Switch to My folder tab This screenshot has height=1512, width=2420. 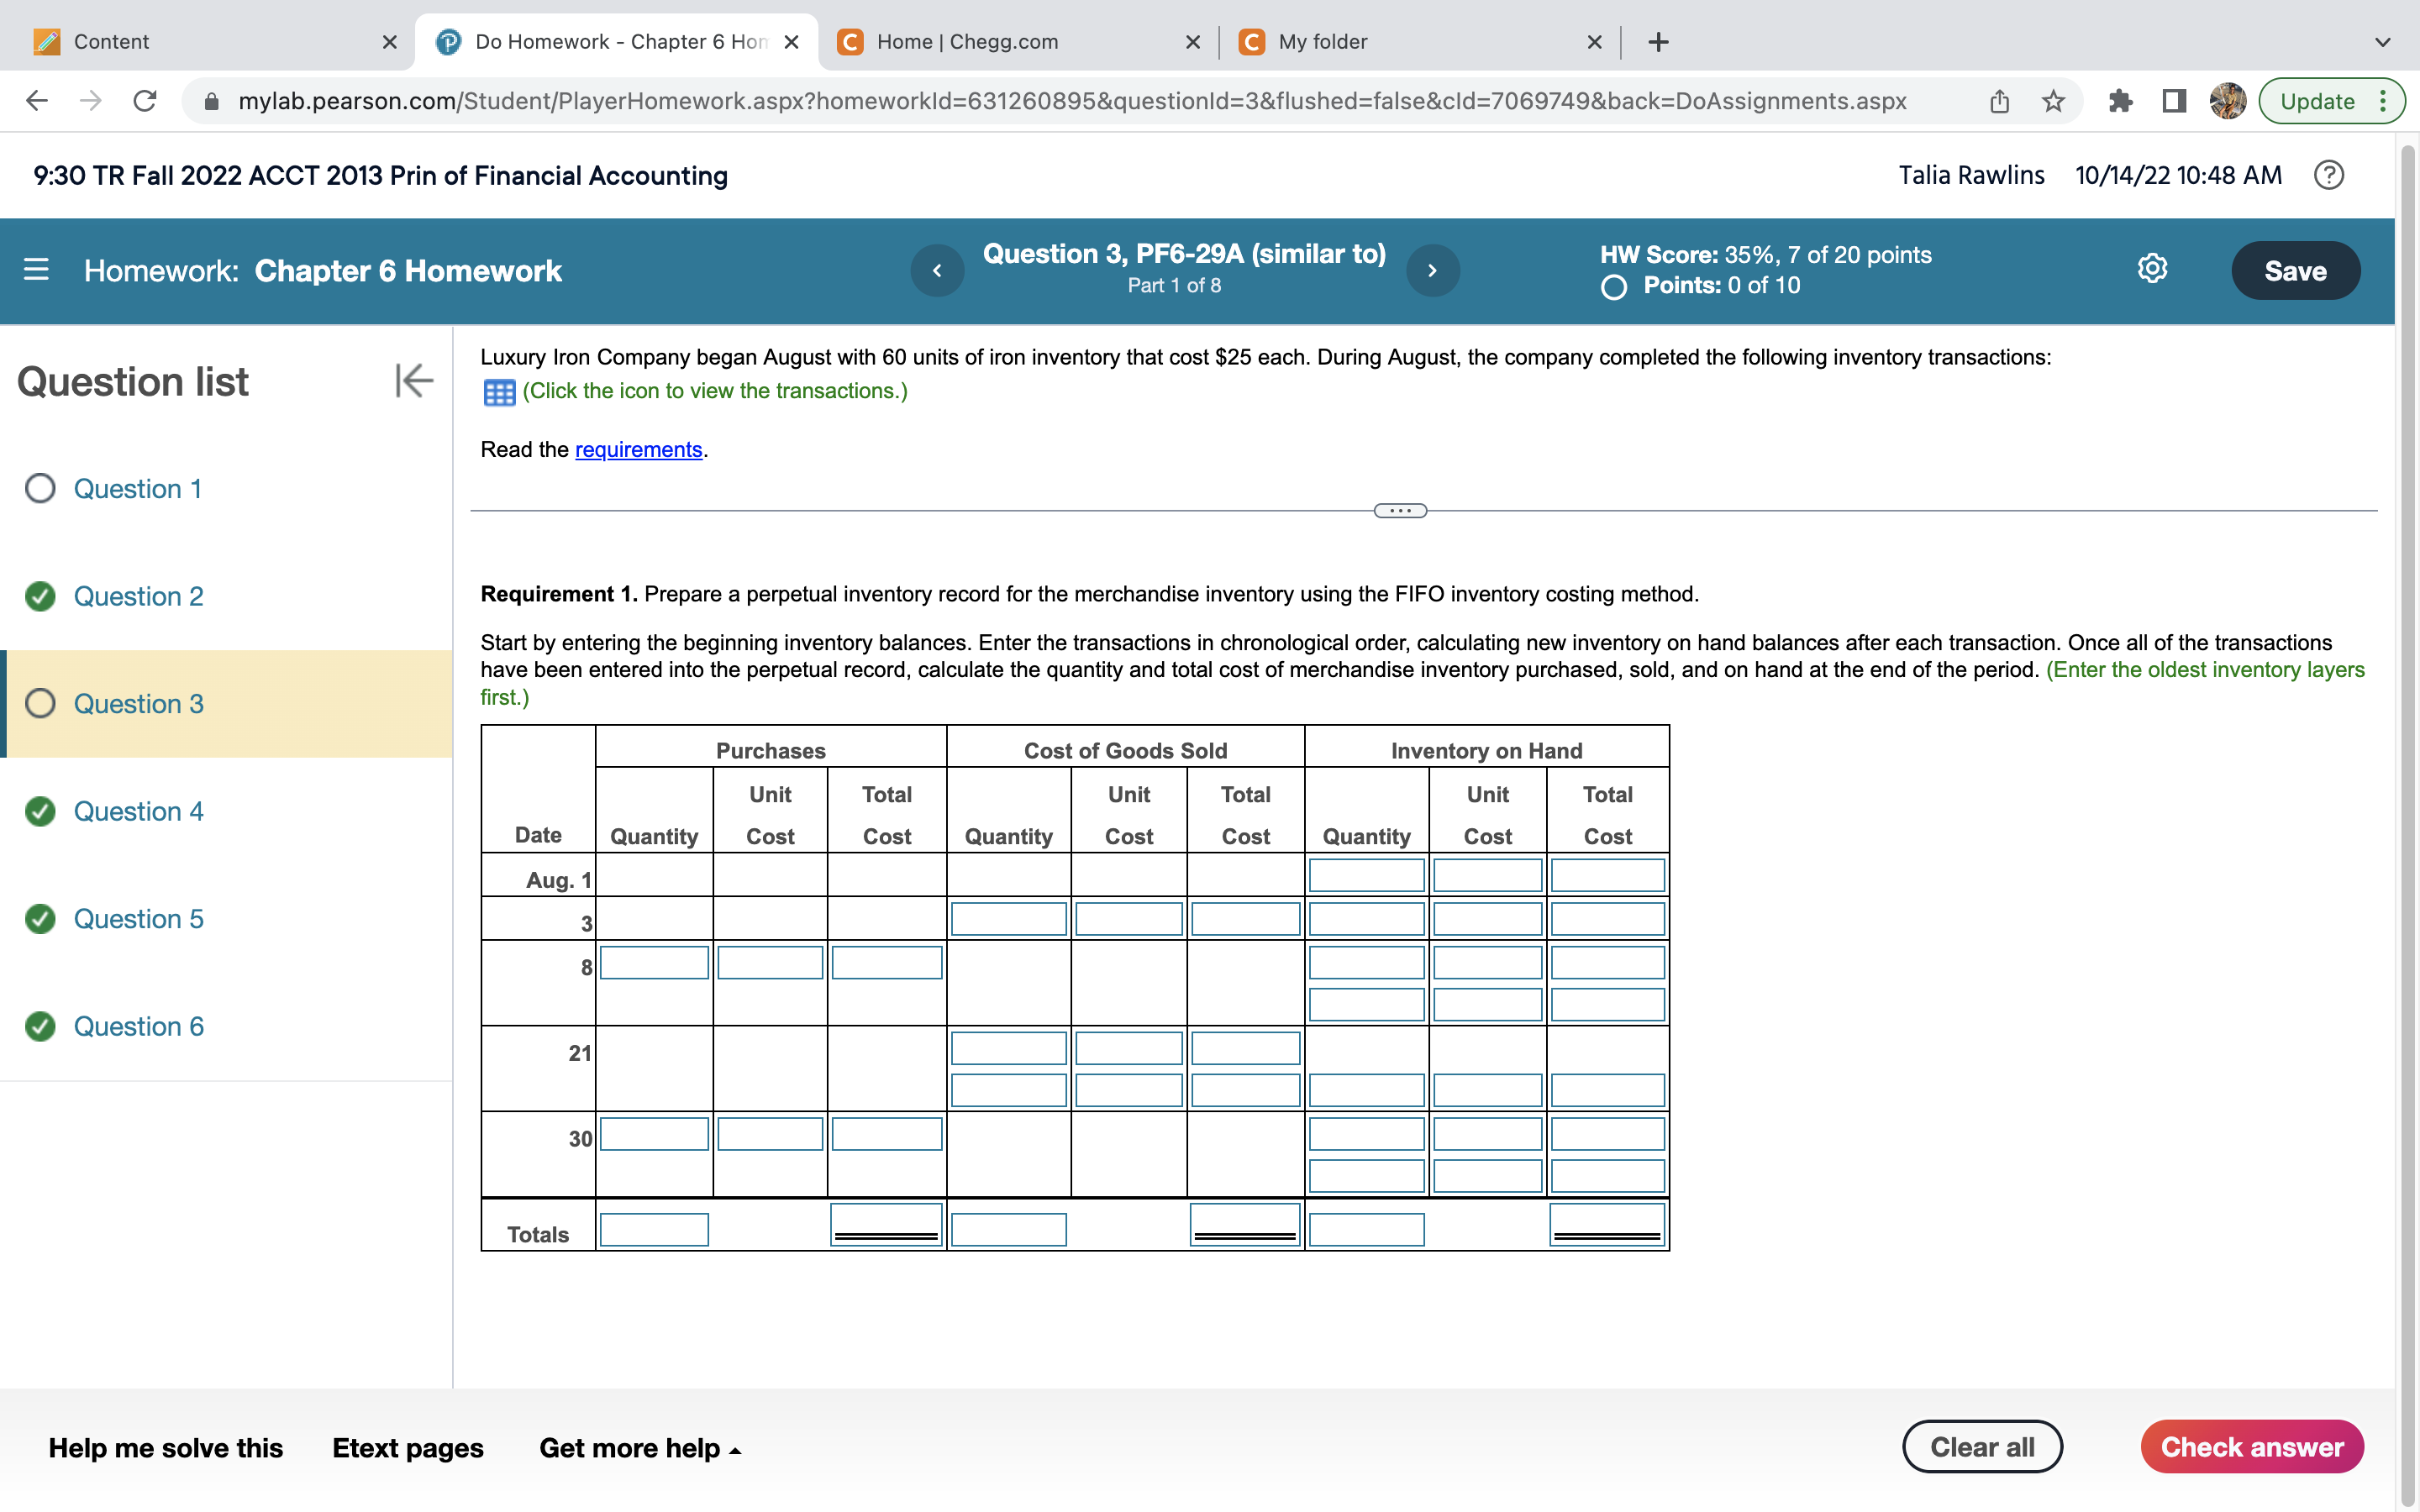pos(1322,42)
